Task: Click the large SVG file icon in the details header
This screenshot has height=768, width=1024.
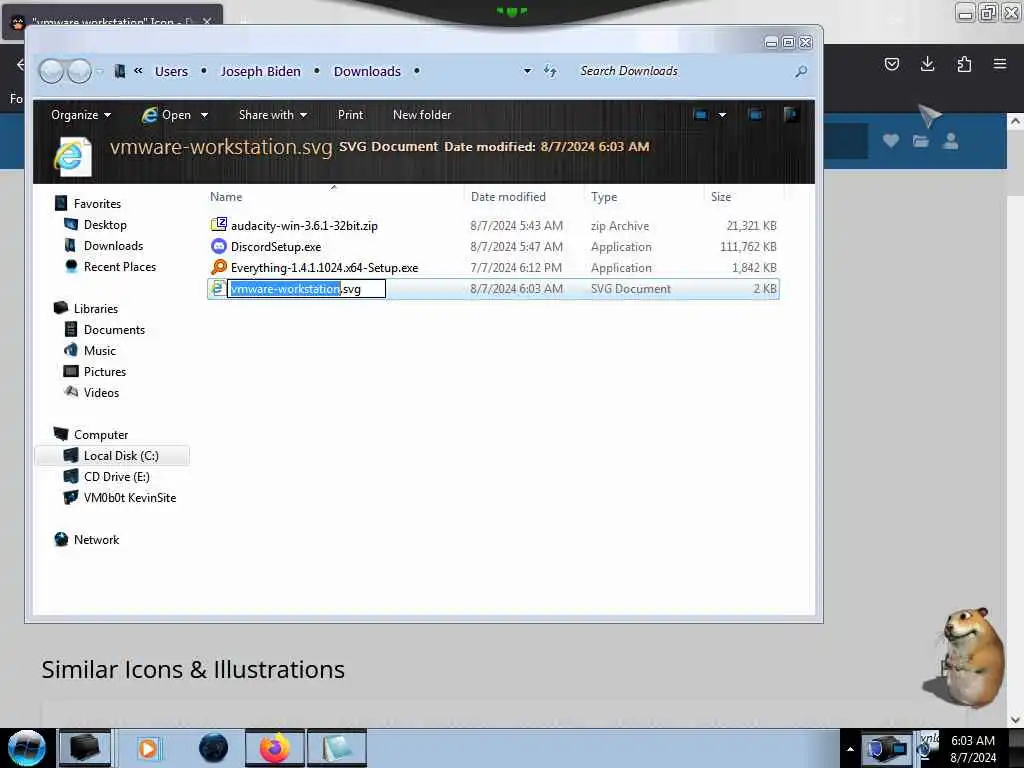Action: (x=72, y=156)
